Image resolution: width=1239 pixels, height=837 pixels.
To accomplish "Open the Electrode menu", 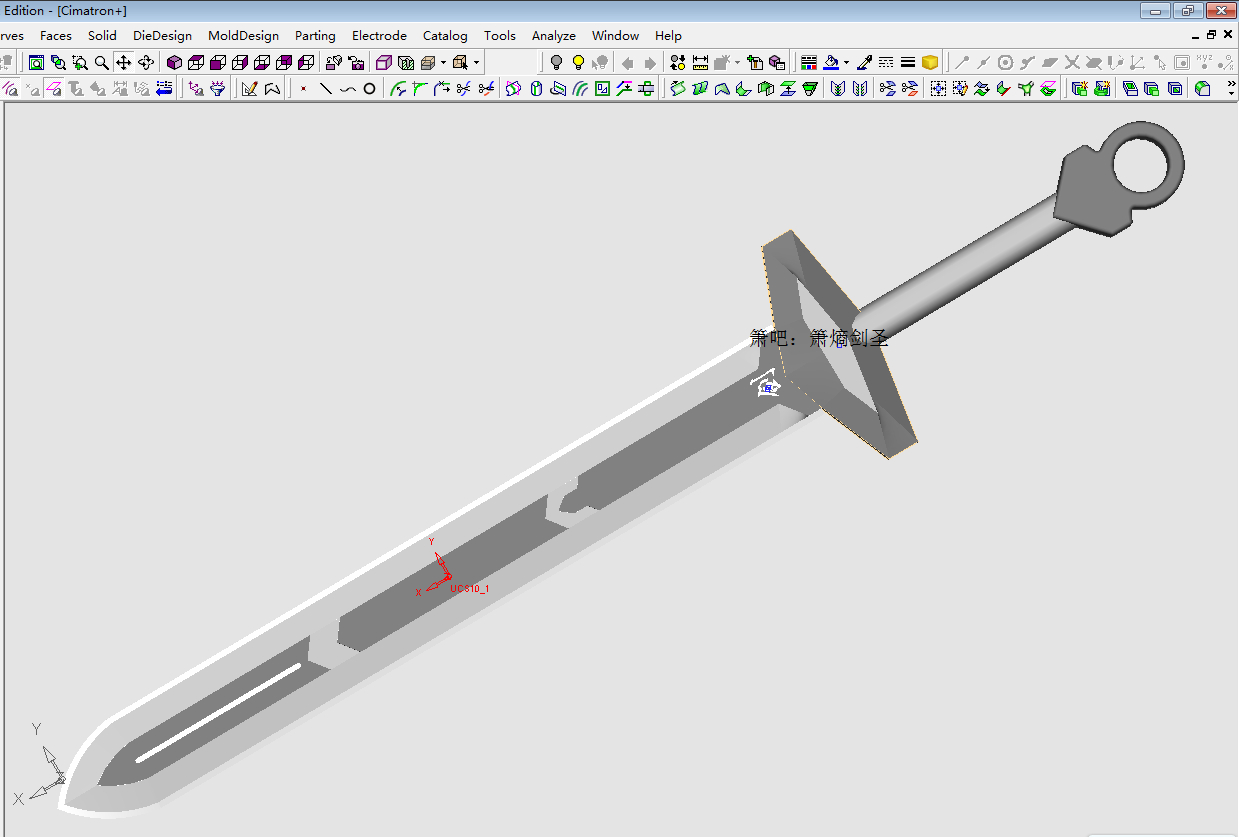I will click(x=379, y=35).
